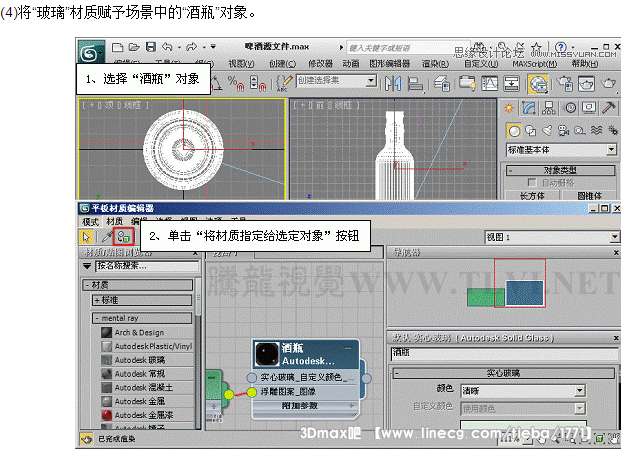Open the 视图(V) menu
Image resolution: width=621 pixels, height=450 pixels.
coord(241,63)
